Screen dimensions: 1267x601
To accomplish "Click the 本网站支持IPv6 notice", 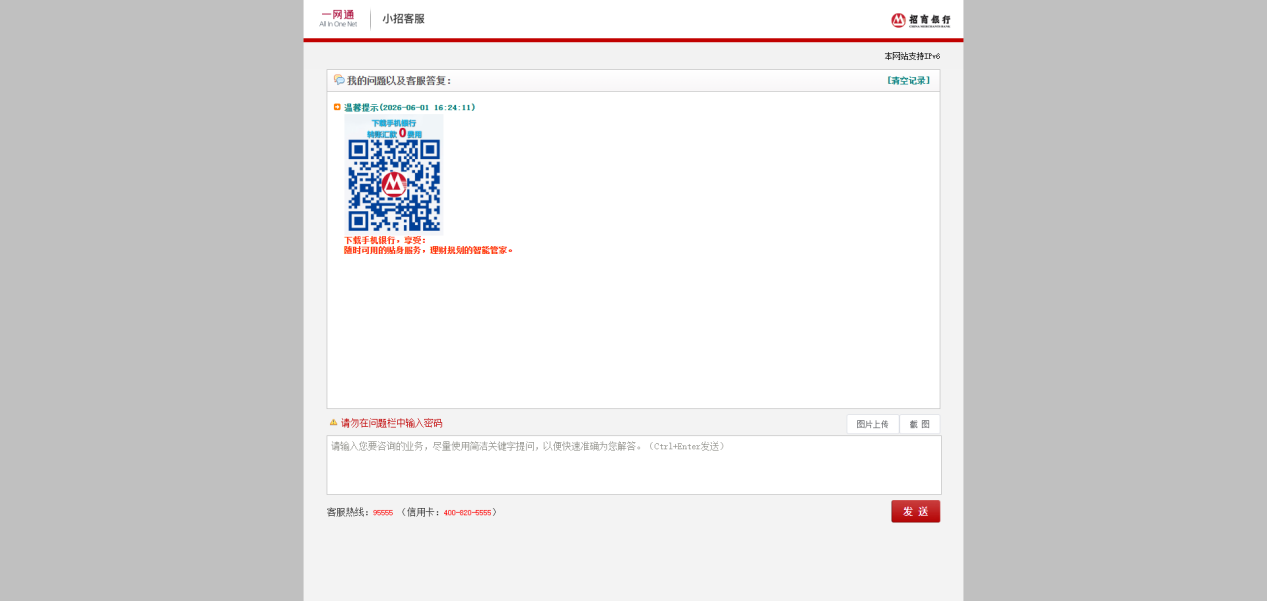I will [x=912, y=56].
